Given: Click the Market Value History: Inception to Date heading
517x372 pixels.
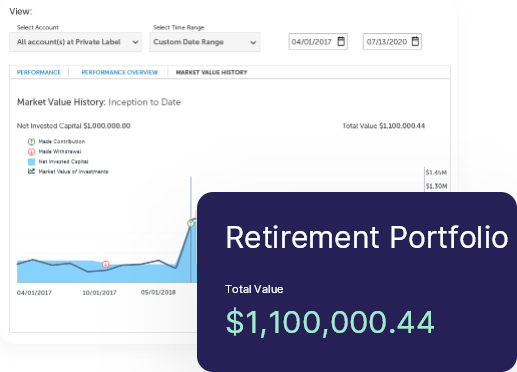Looking at the screenshot, I should click(x=99, y=102).
